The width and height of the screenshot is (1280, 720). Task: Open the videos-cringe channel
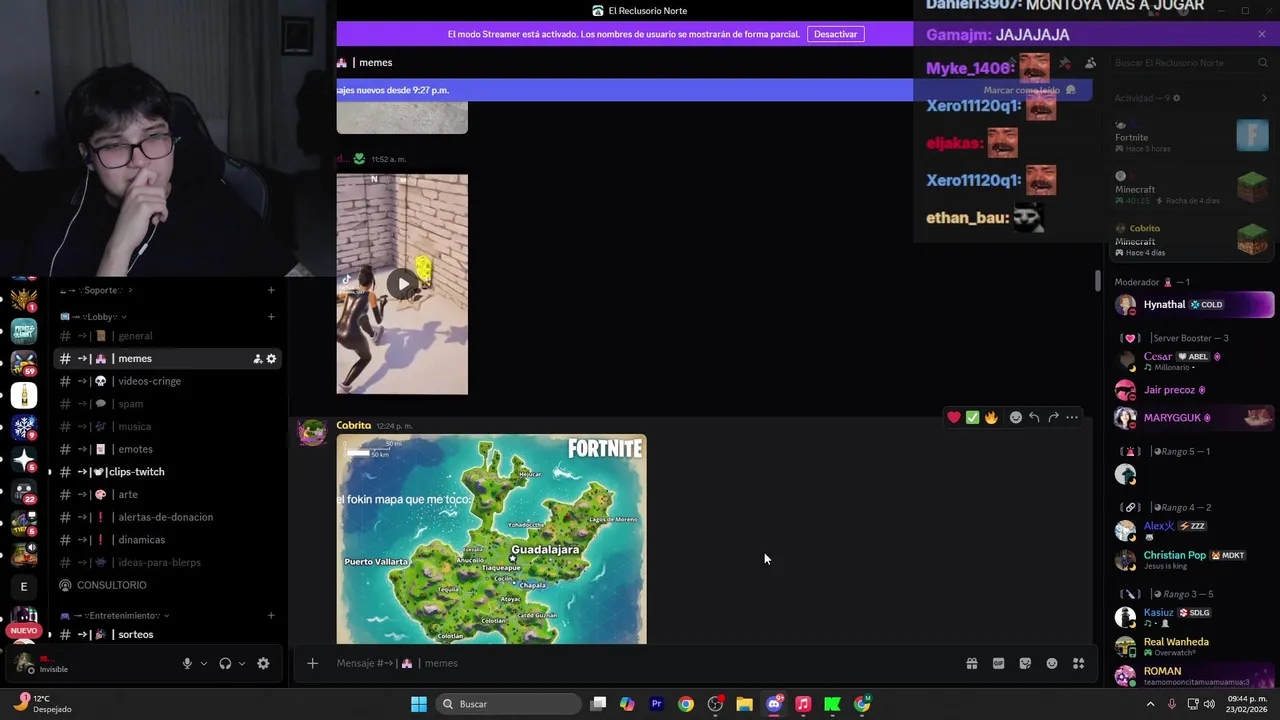pos(167,381)
